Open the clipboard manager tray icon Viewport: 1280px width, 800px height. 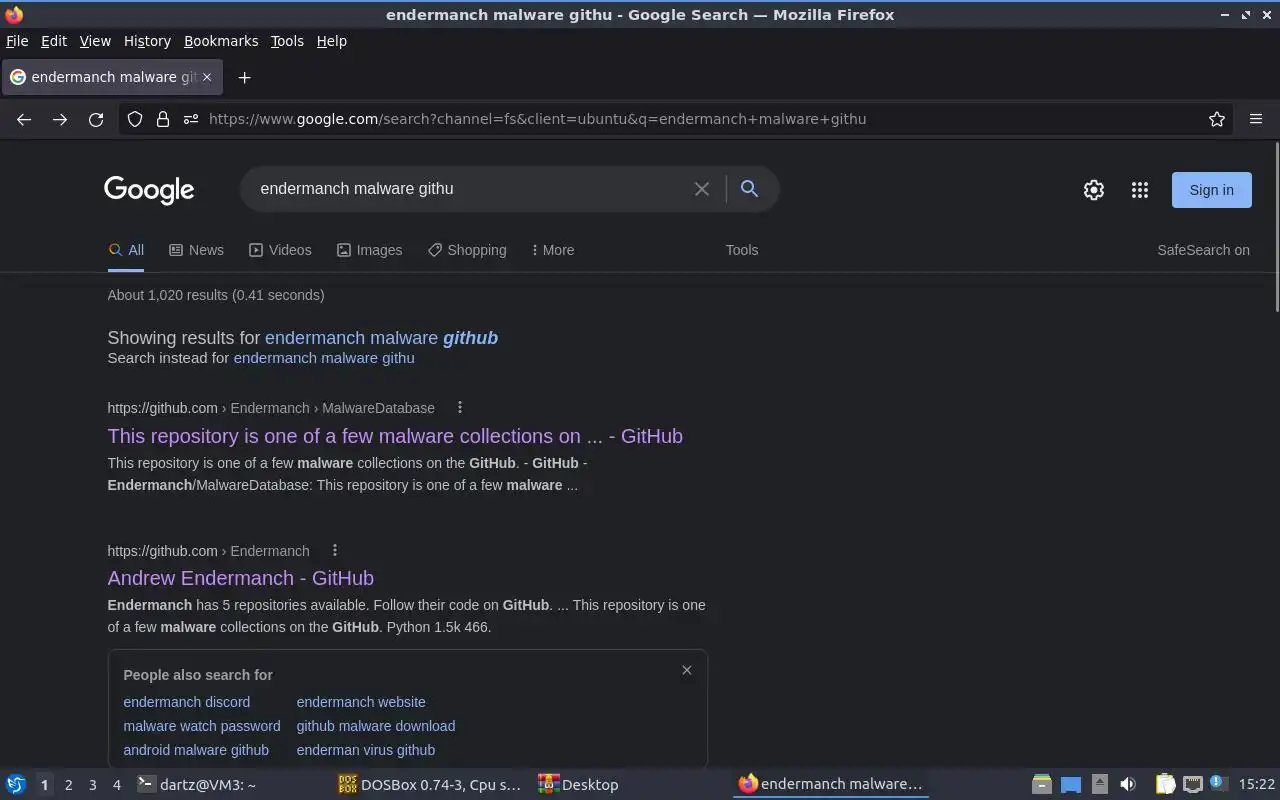[x=1166, y=784]
